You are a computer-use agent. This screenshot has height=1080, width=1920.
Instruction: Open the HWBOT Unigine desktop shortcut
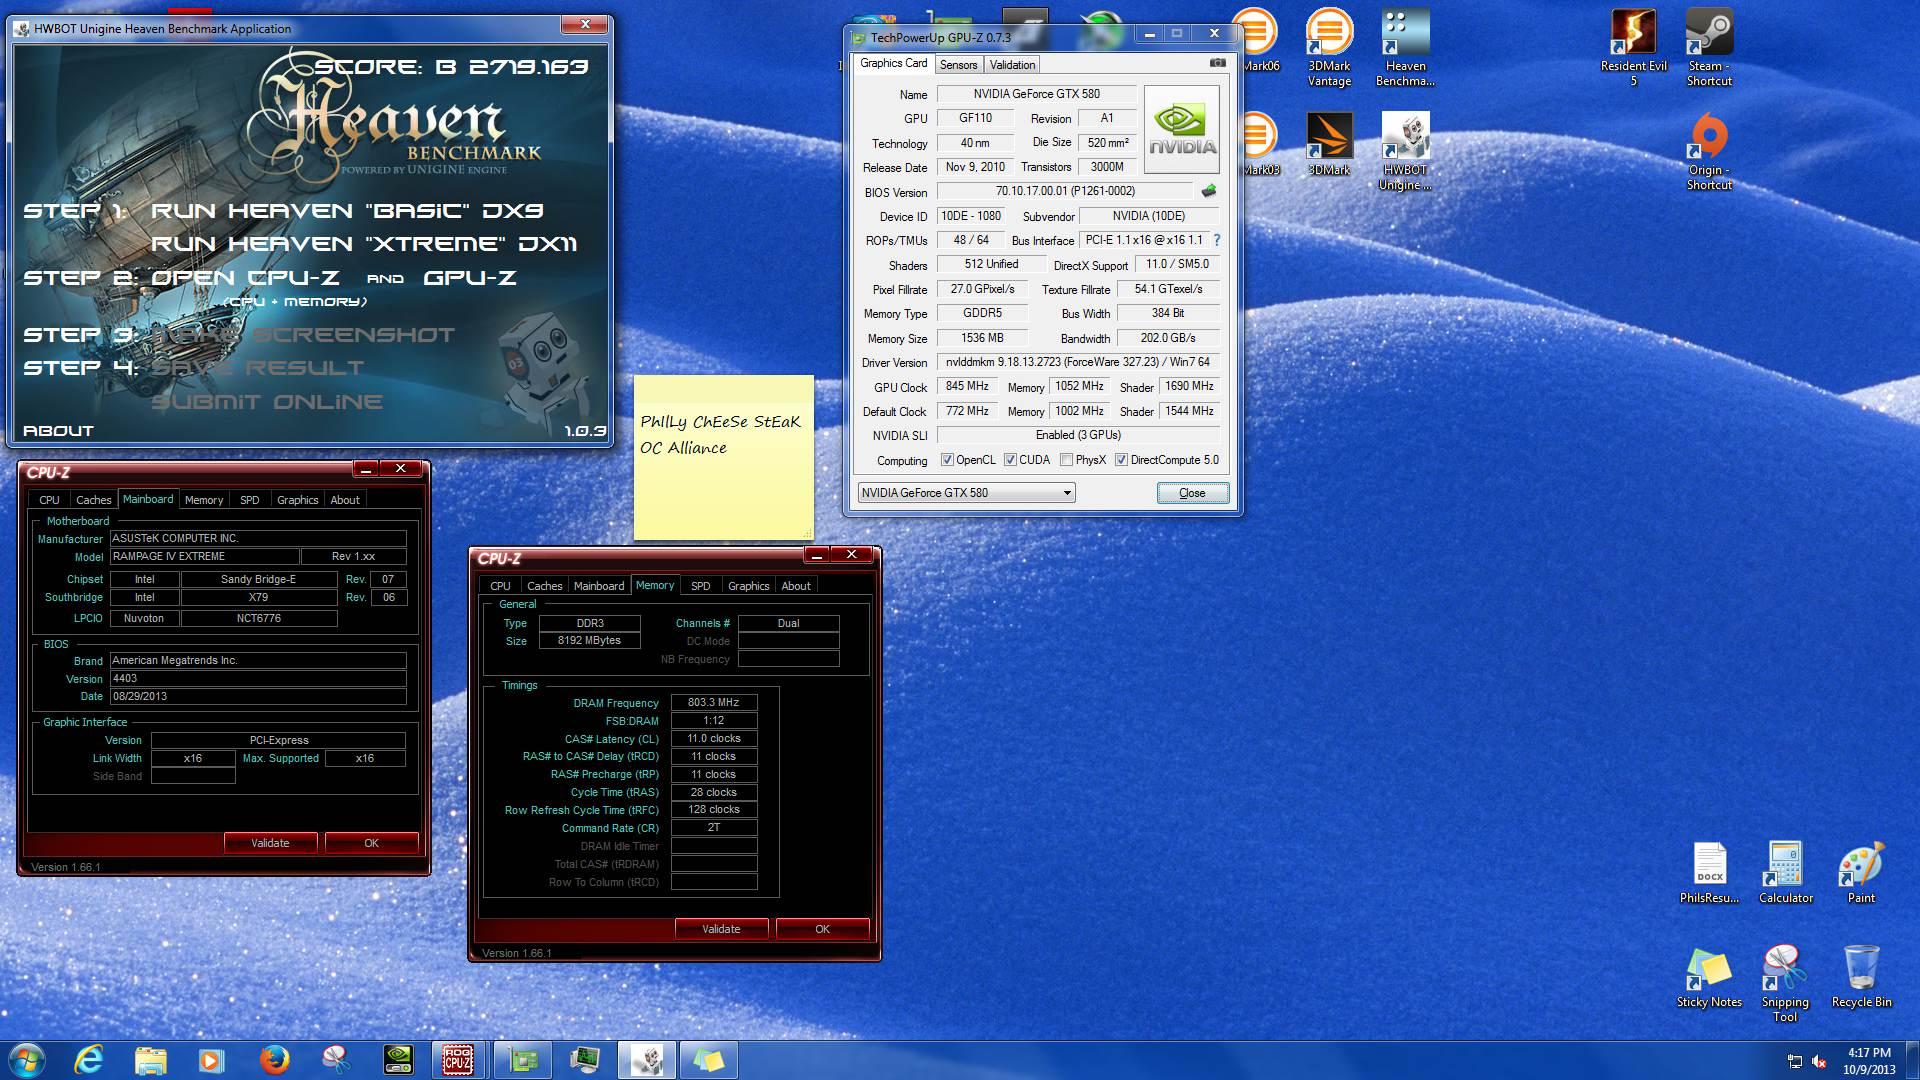[x=1405, y=150]
